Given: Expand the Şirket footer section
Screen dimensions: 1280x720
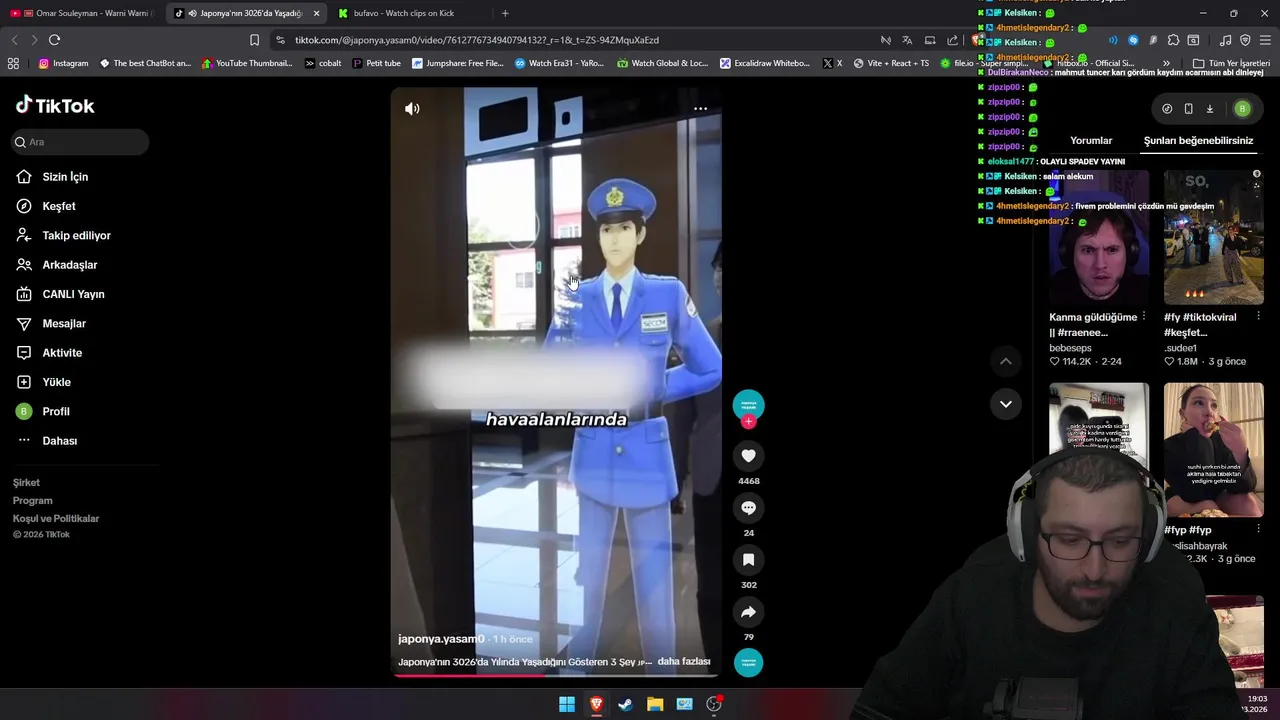Looking at the screenshot, I should [26, 483].
